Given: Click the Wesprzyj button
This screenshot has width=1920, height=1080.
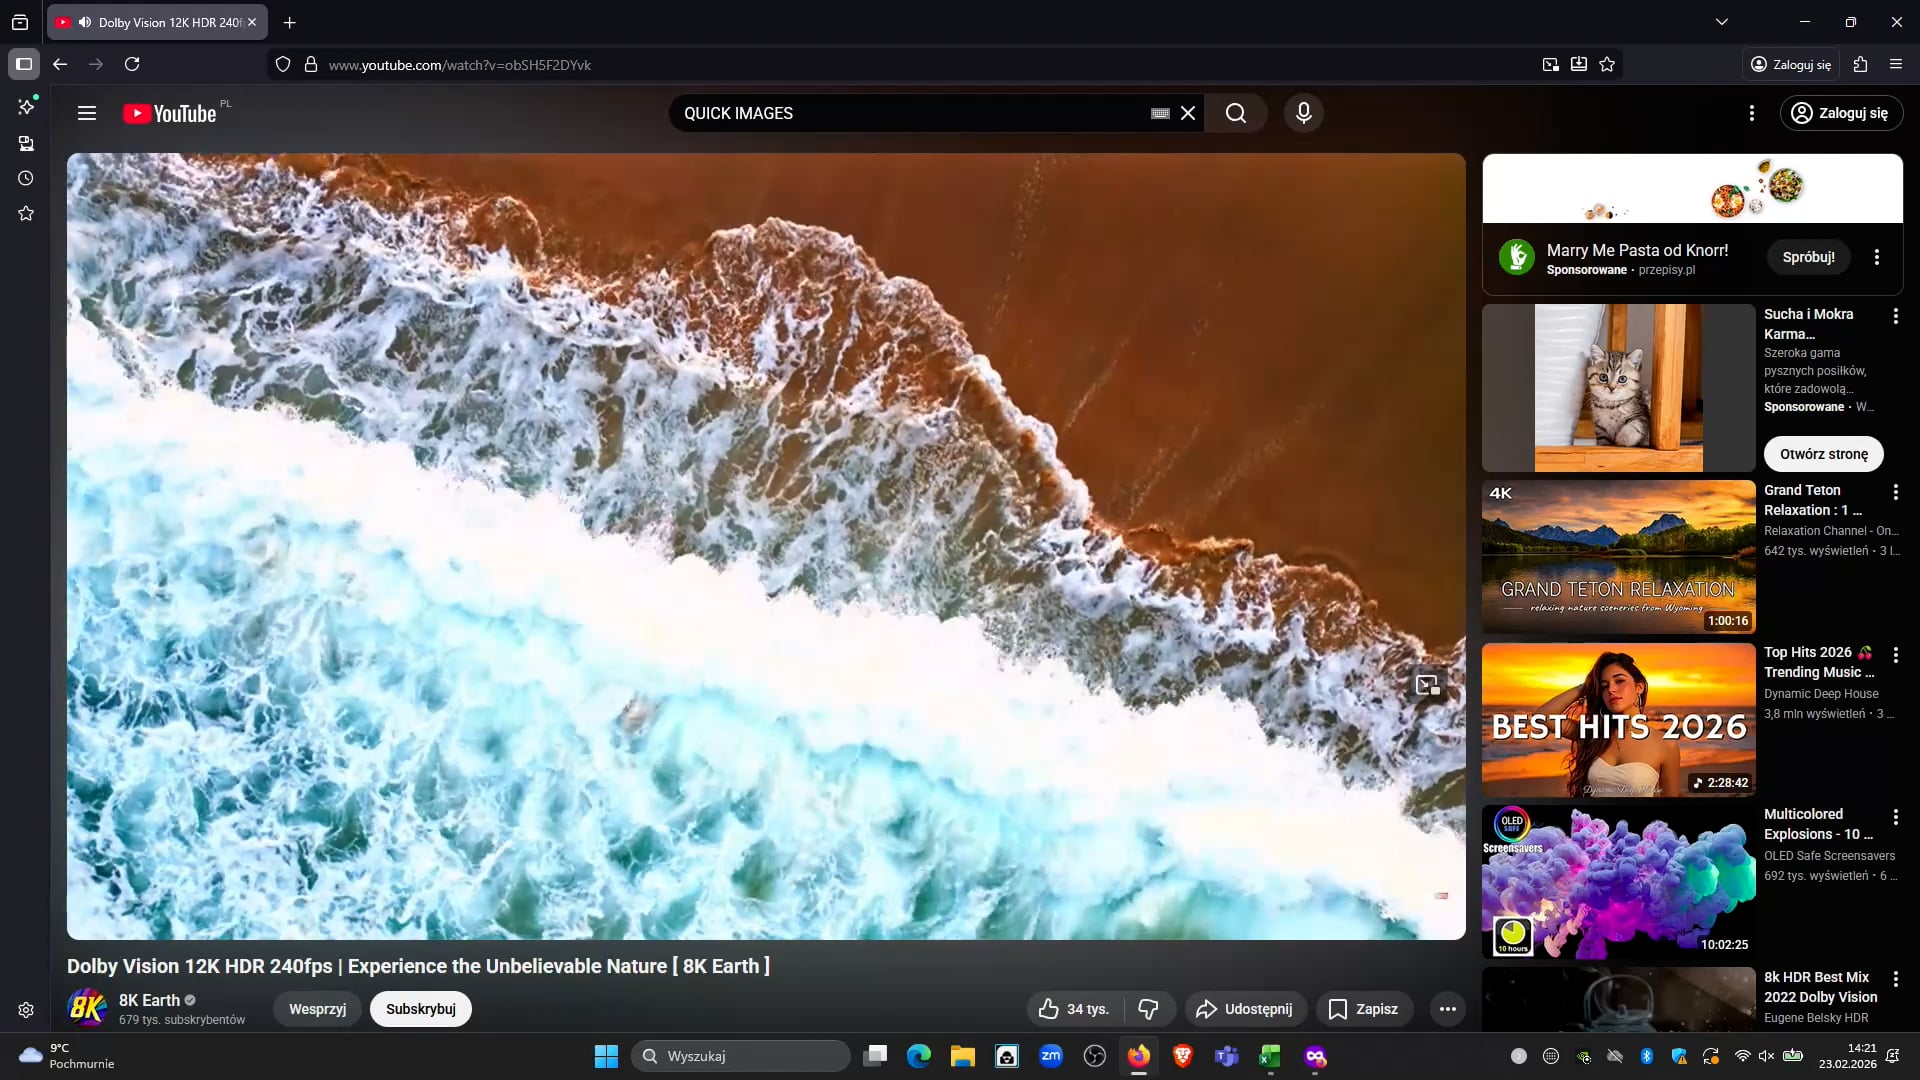Looking at the screenshot, I should point(317,1009).
